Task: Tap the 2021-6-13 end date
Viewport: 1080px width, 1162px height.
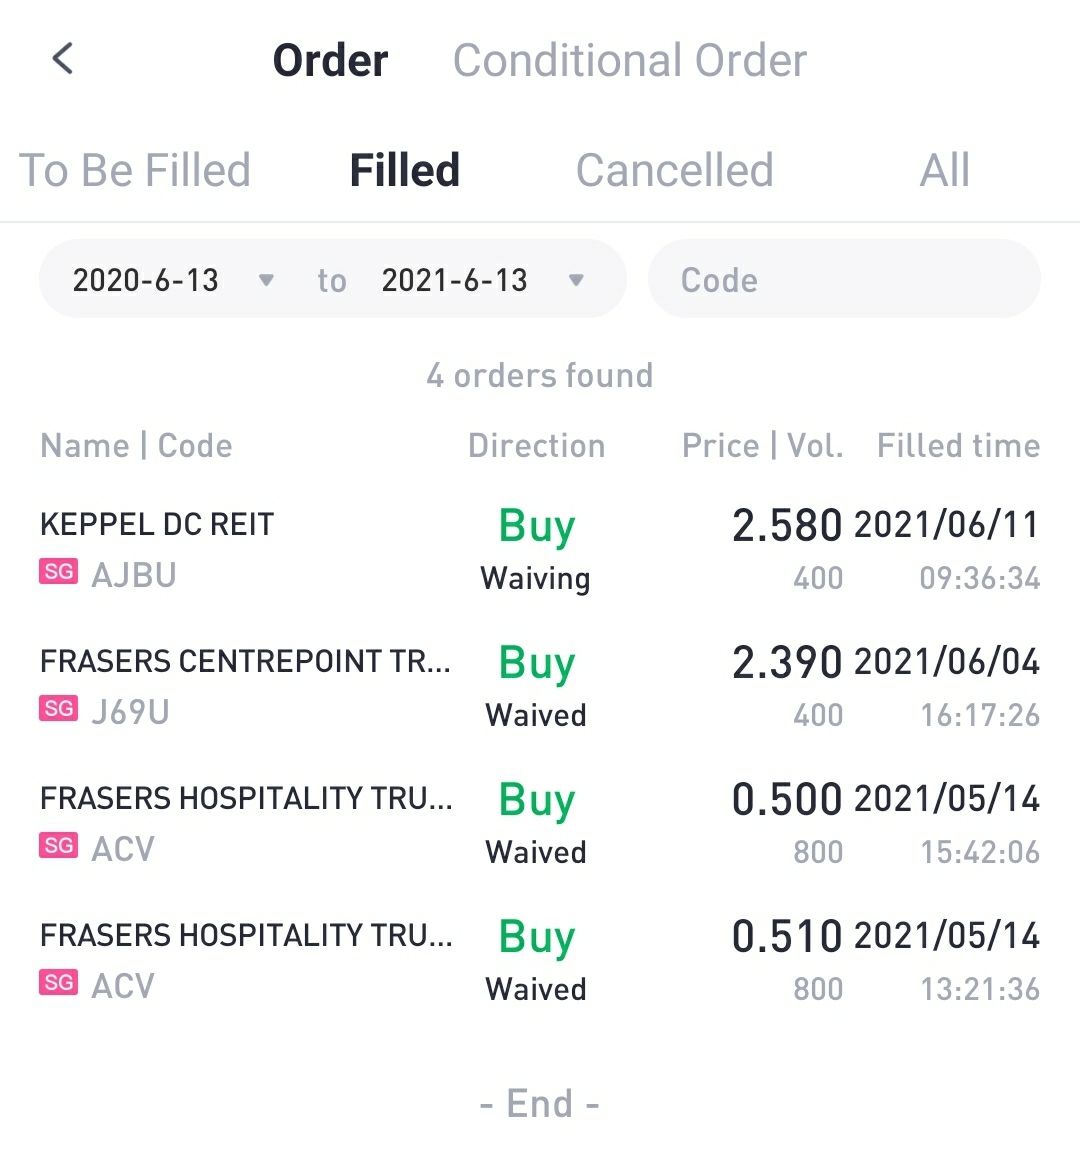Action: 454,280
